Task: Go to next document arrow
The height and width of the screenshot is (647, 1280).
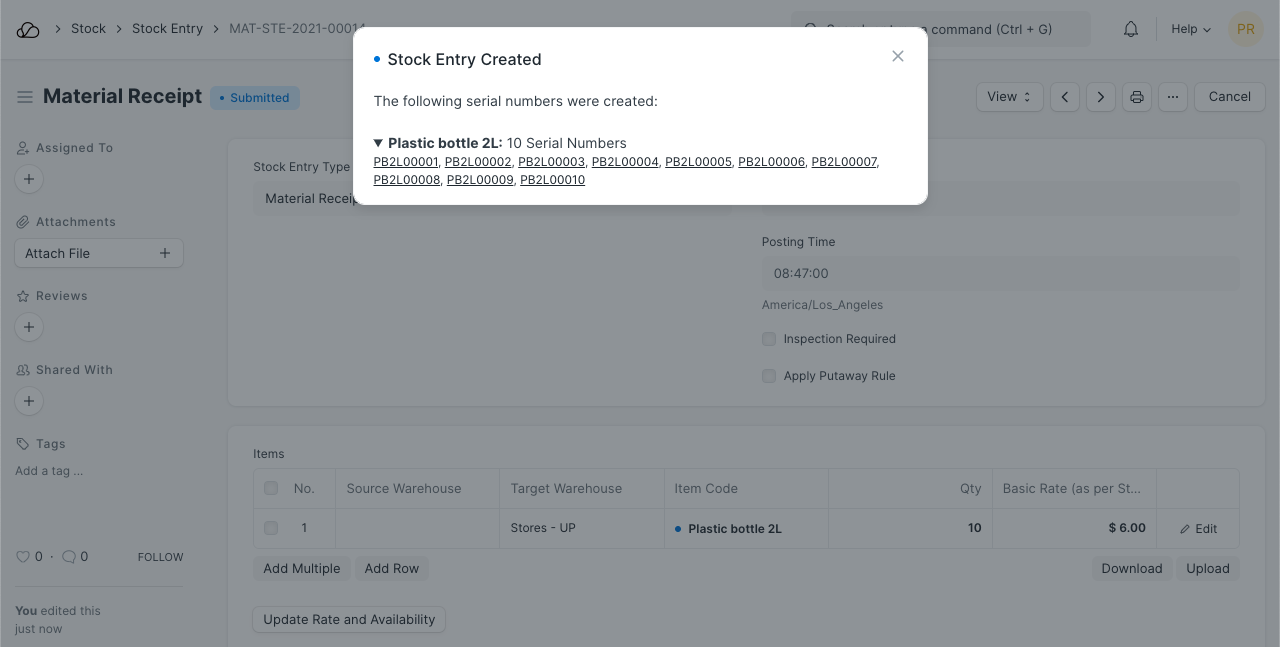Action: [1101, 97]
